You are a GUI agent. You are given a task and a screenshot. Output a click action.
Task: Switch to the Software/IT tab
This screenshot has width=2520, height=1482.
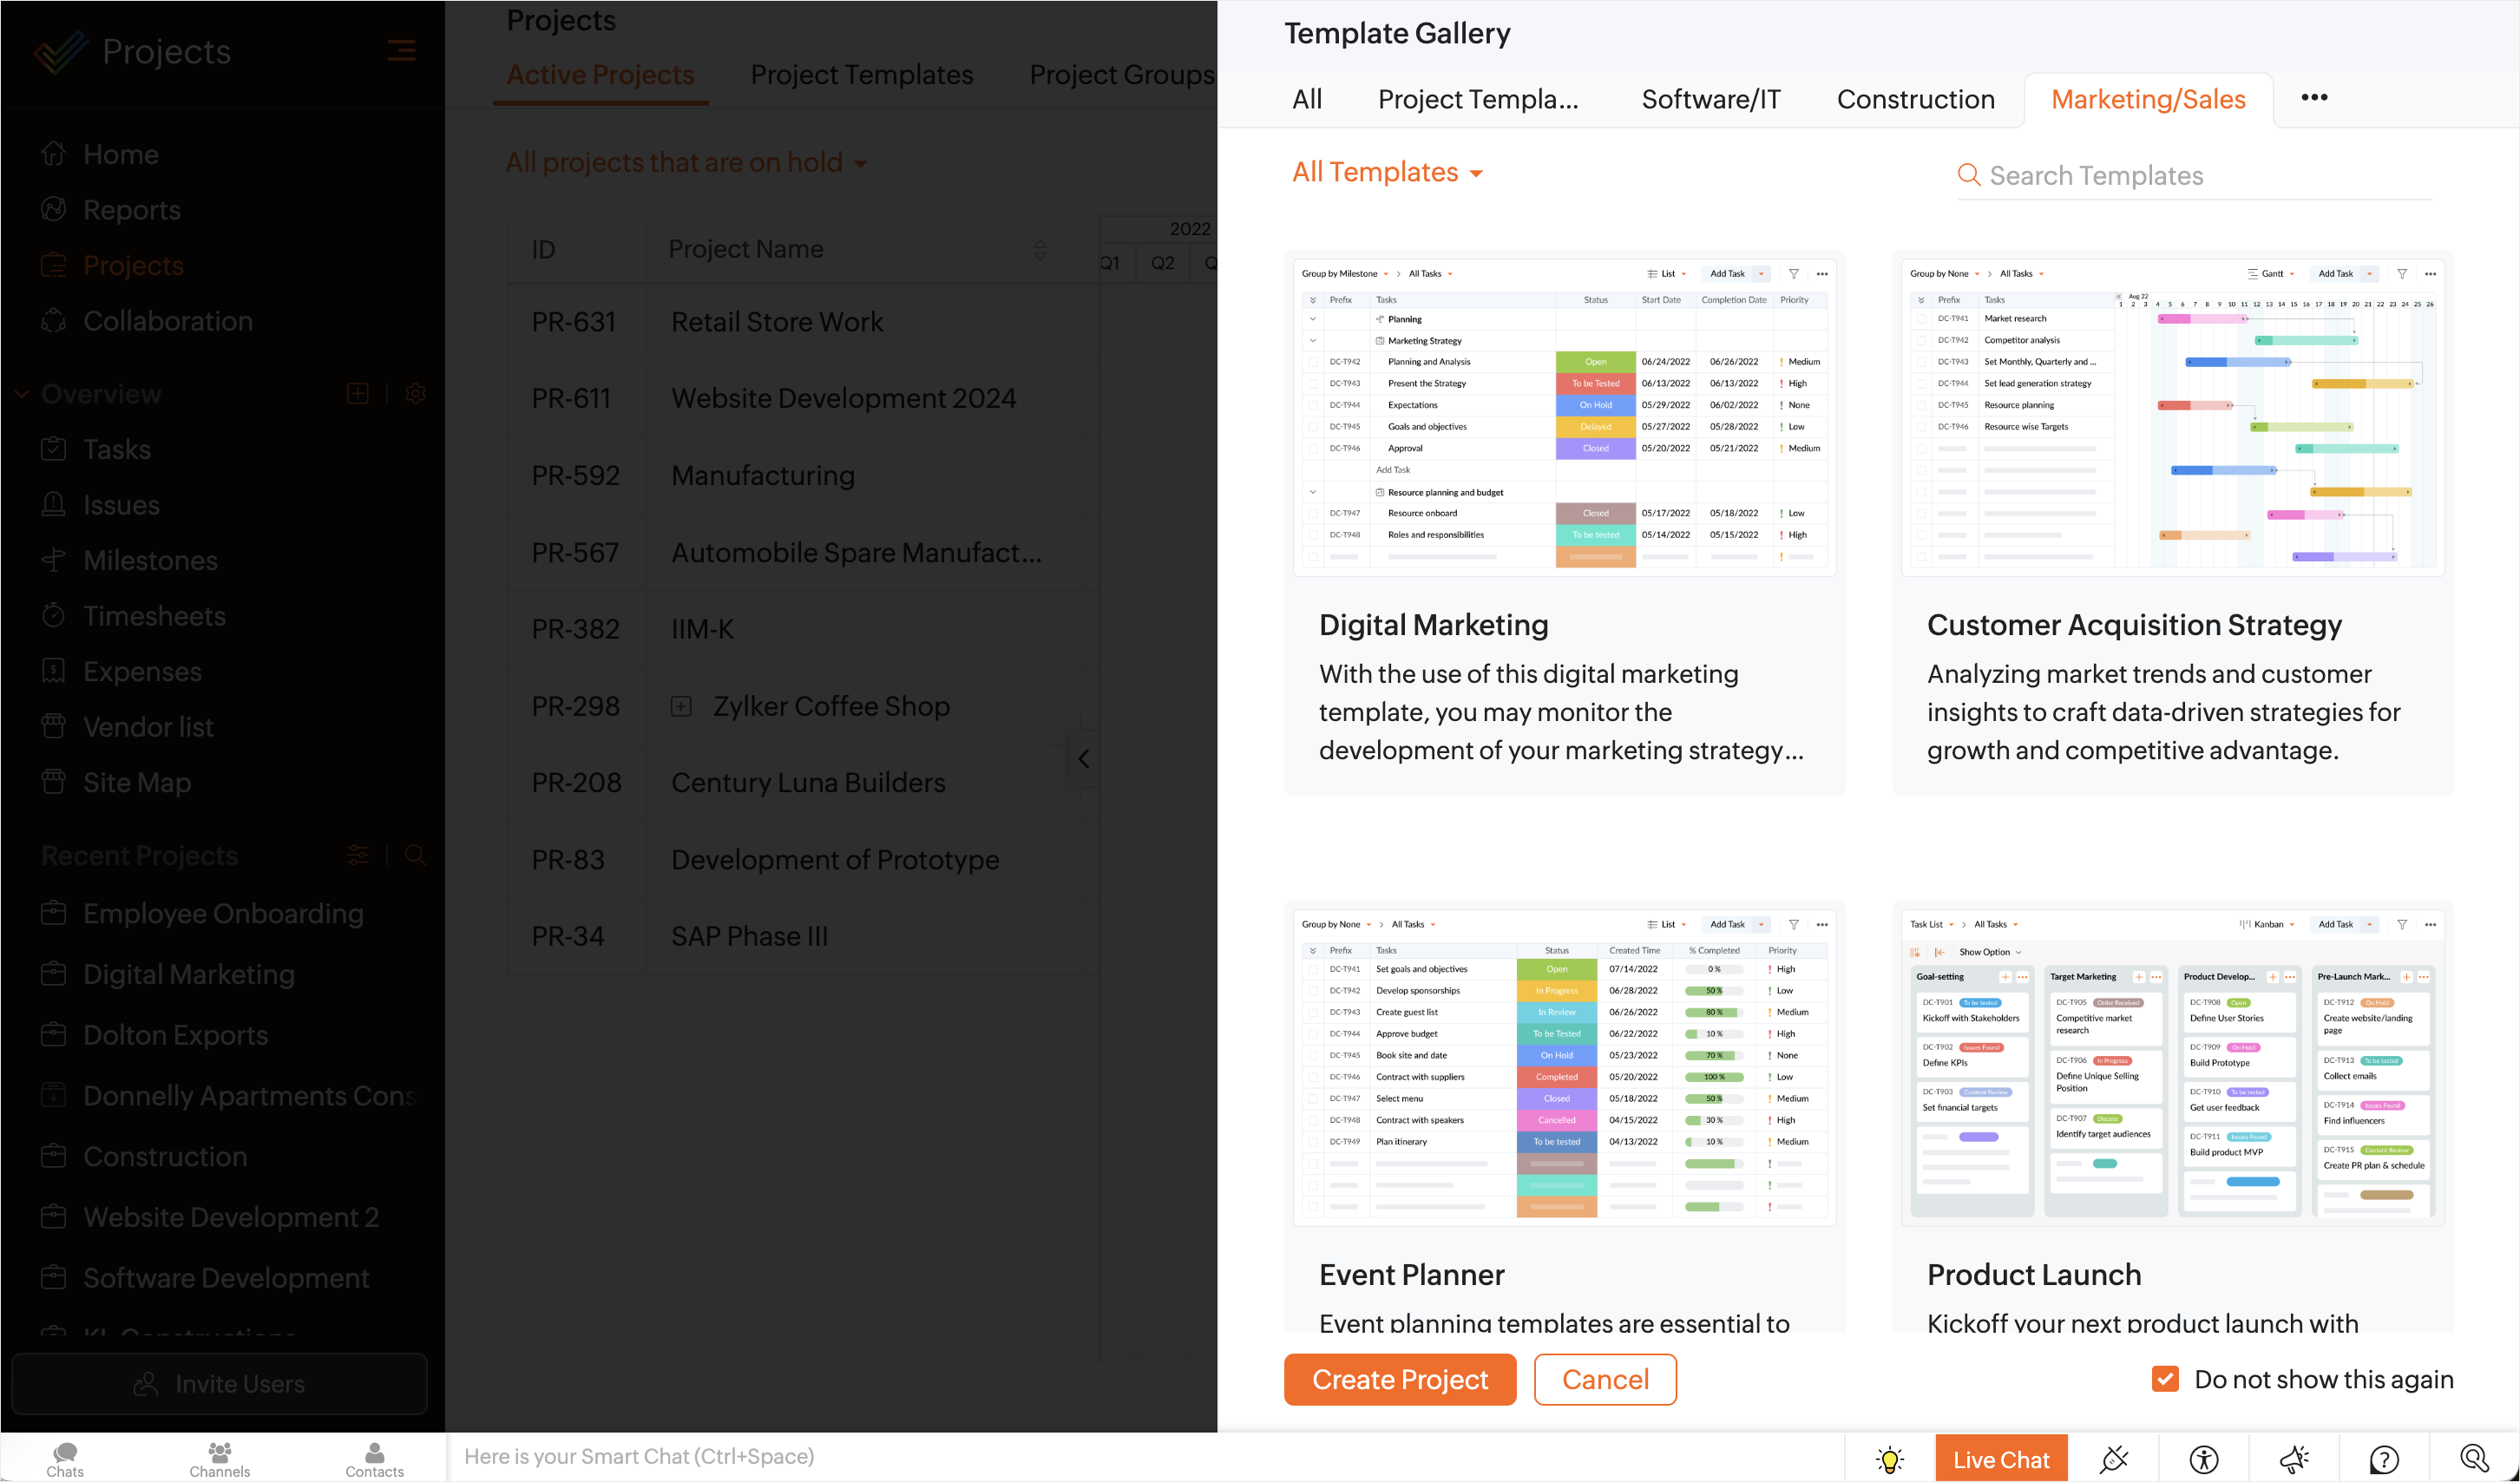pyautogui.click(x=1710, y=99)
